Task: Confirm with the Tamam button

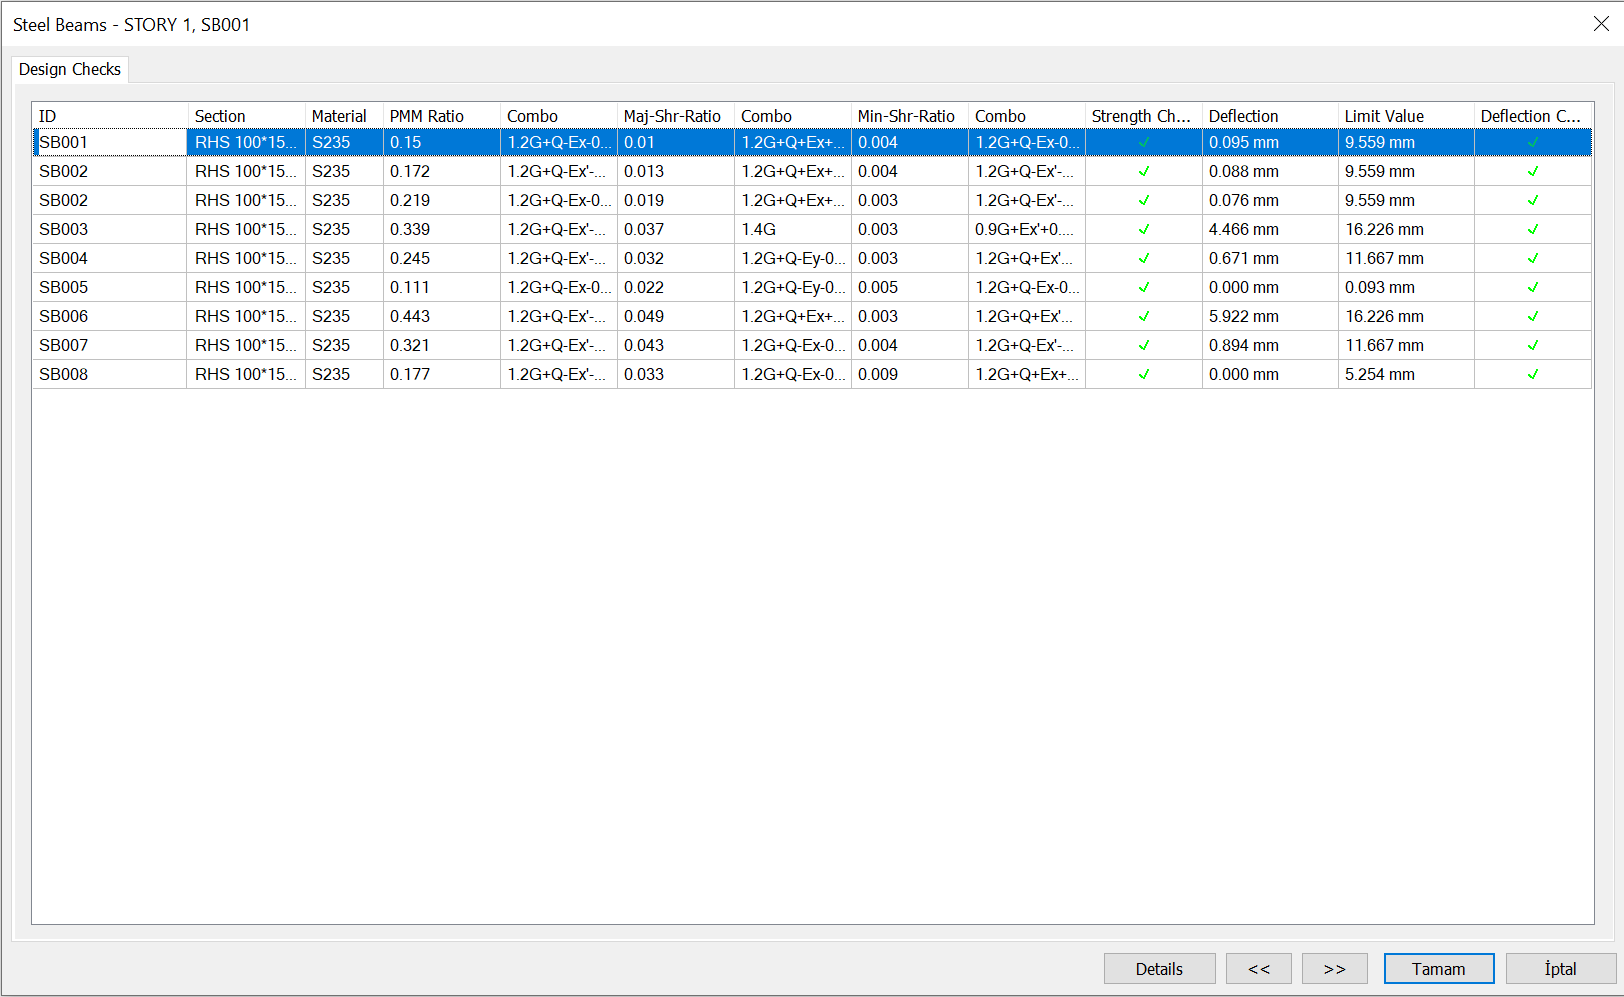Action: (x=1438, y=968)
